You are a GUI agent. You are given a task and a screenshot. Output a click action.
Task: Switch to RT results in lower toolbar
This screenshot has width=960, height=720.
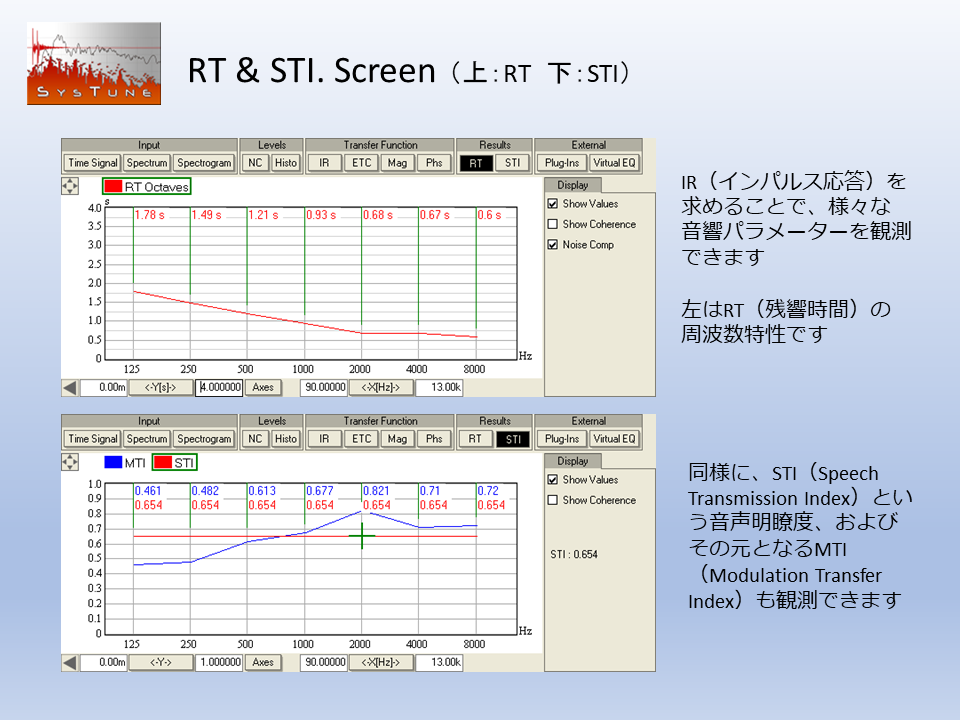click(x=475, y=439)
